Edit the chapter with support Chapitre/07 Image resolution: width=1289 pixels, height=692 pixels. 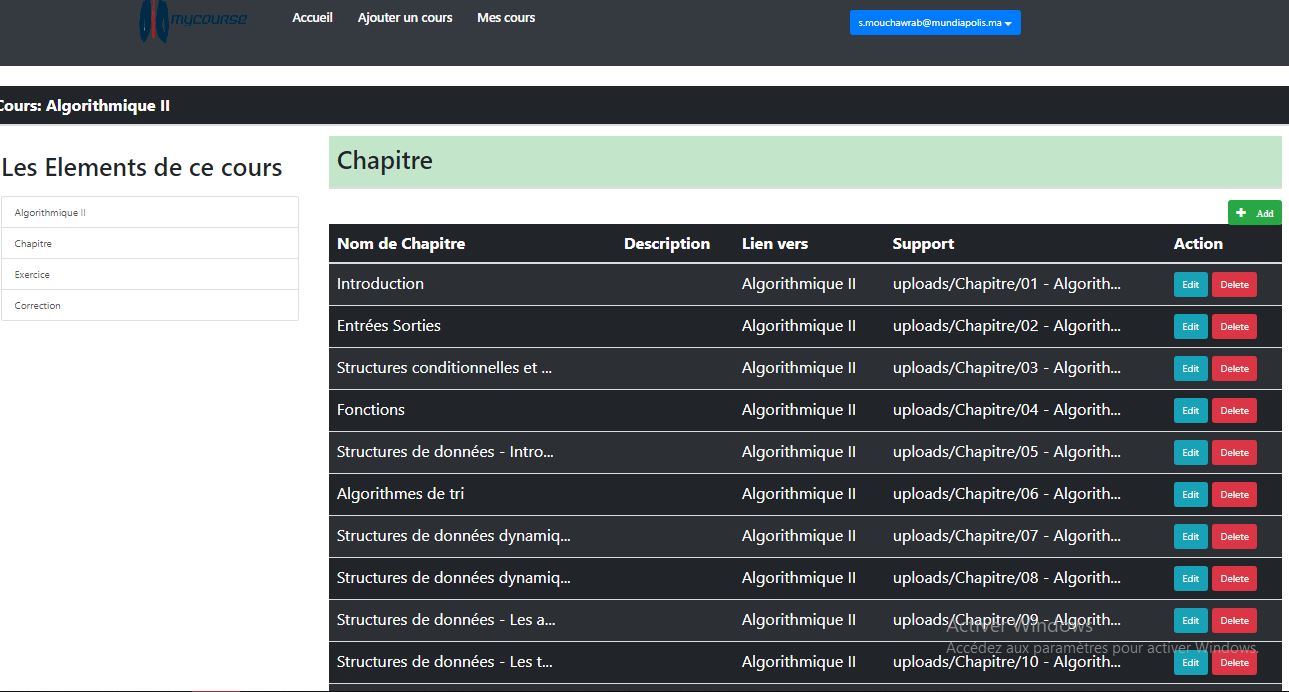1190,537
